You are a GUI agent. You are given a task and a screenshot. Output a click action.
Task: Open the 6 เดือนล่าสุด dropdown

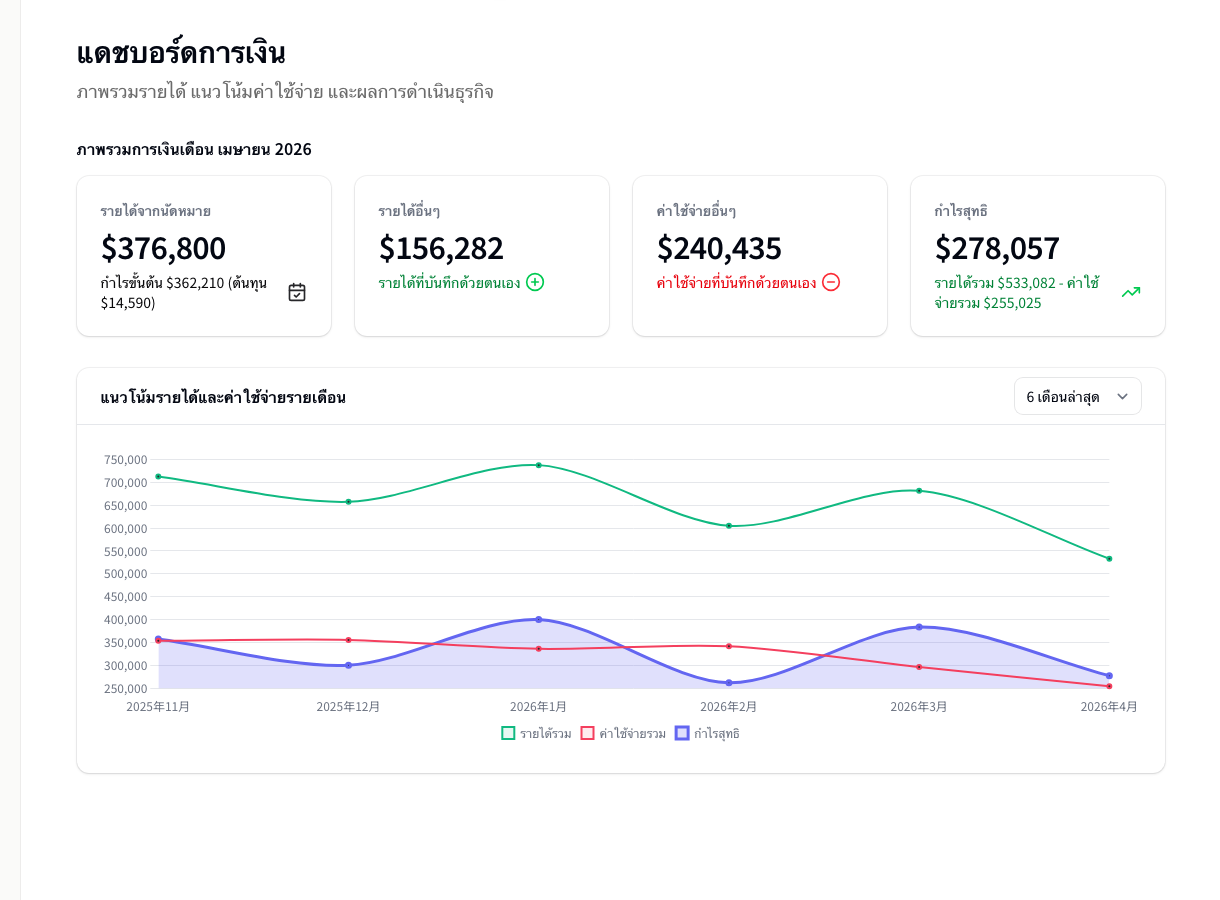[x=1078, y=396]
